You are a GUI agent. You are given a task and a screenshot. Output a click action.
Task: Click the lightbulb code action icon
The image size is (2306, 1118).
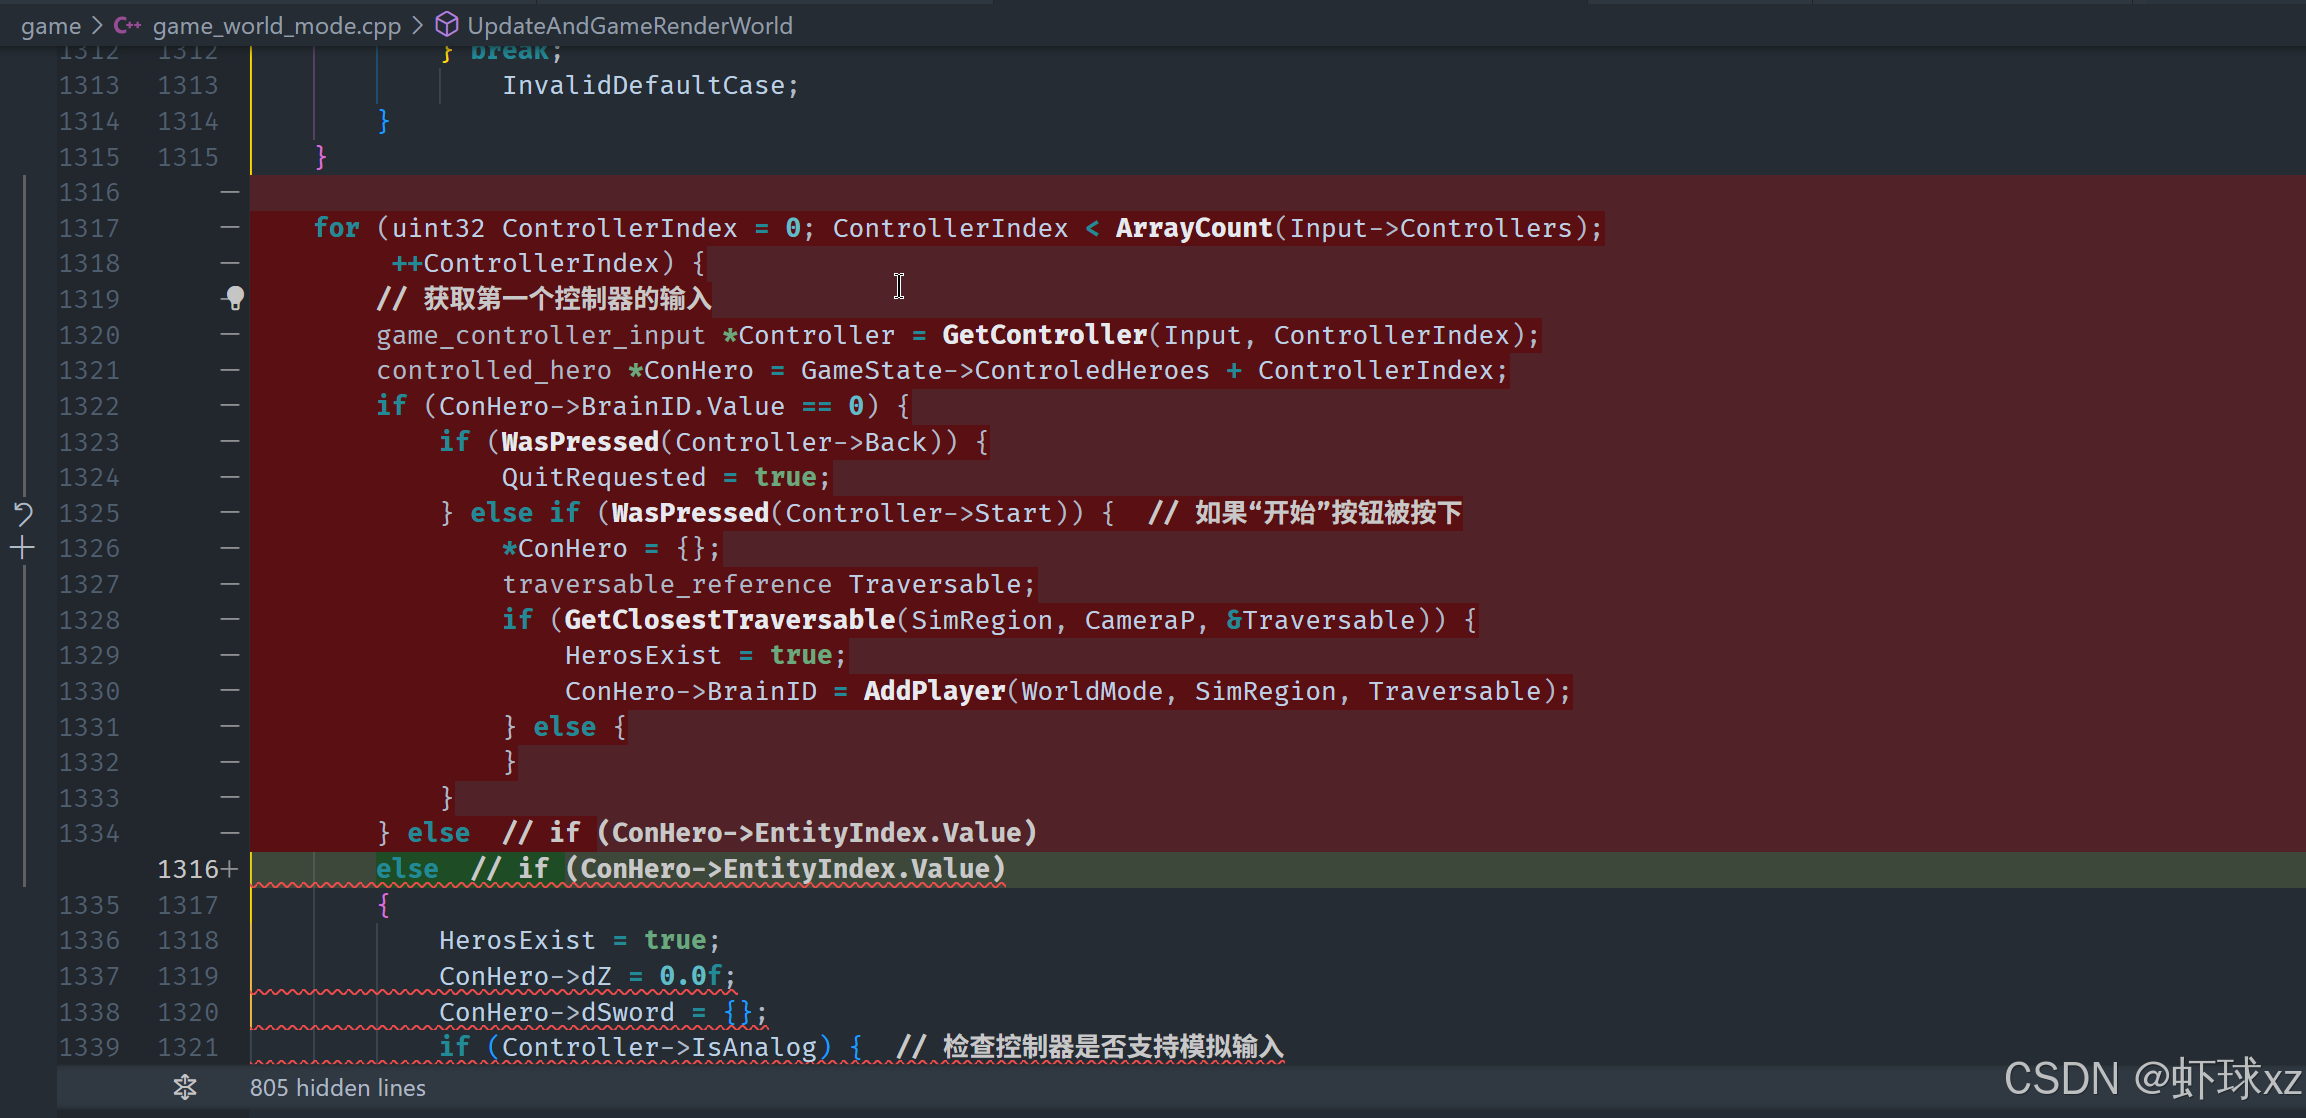(235, 298)
